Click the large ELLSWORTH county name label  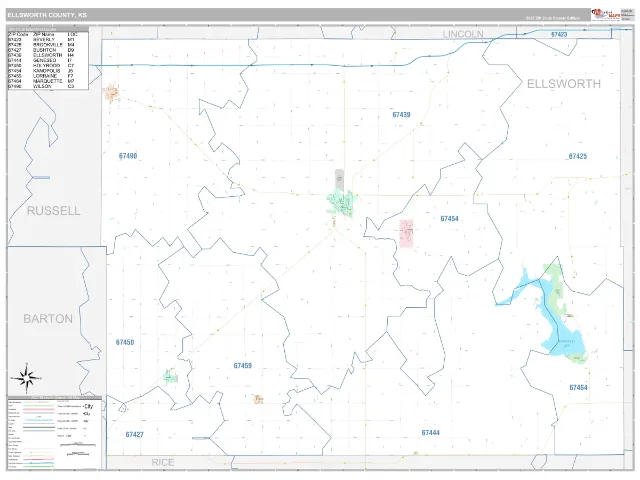coord(564,84)
